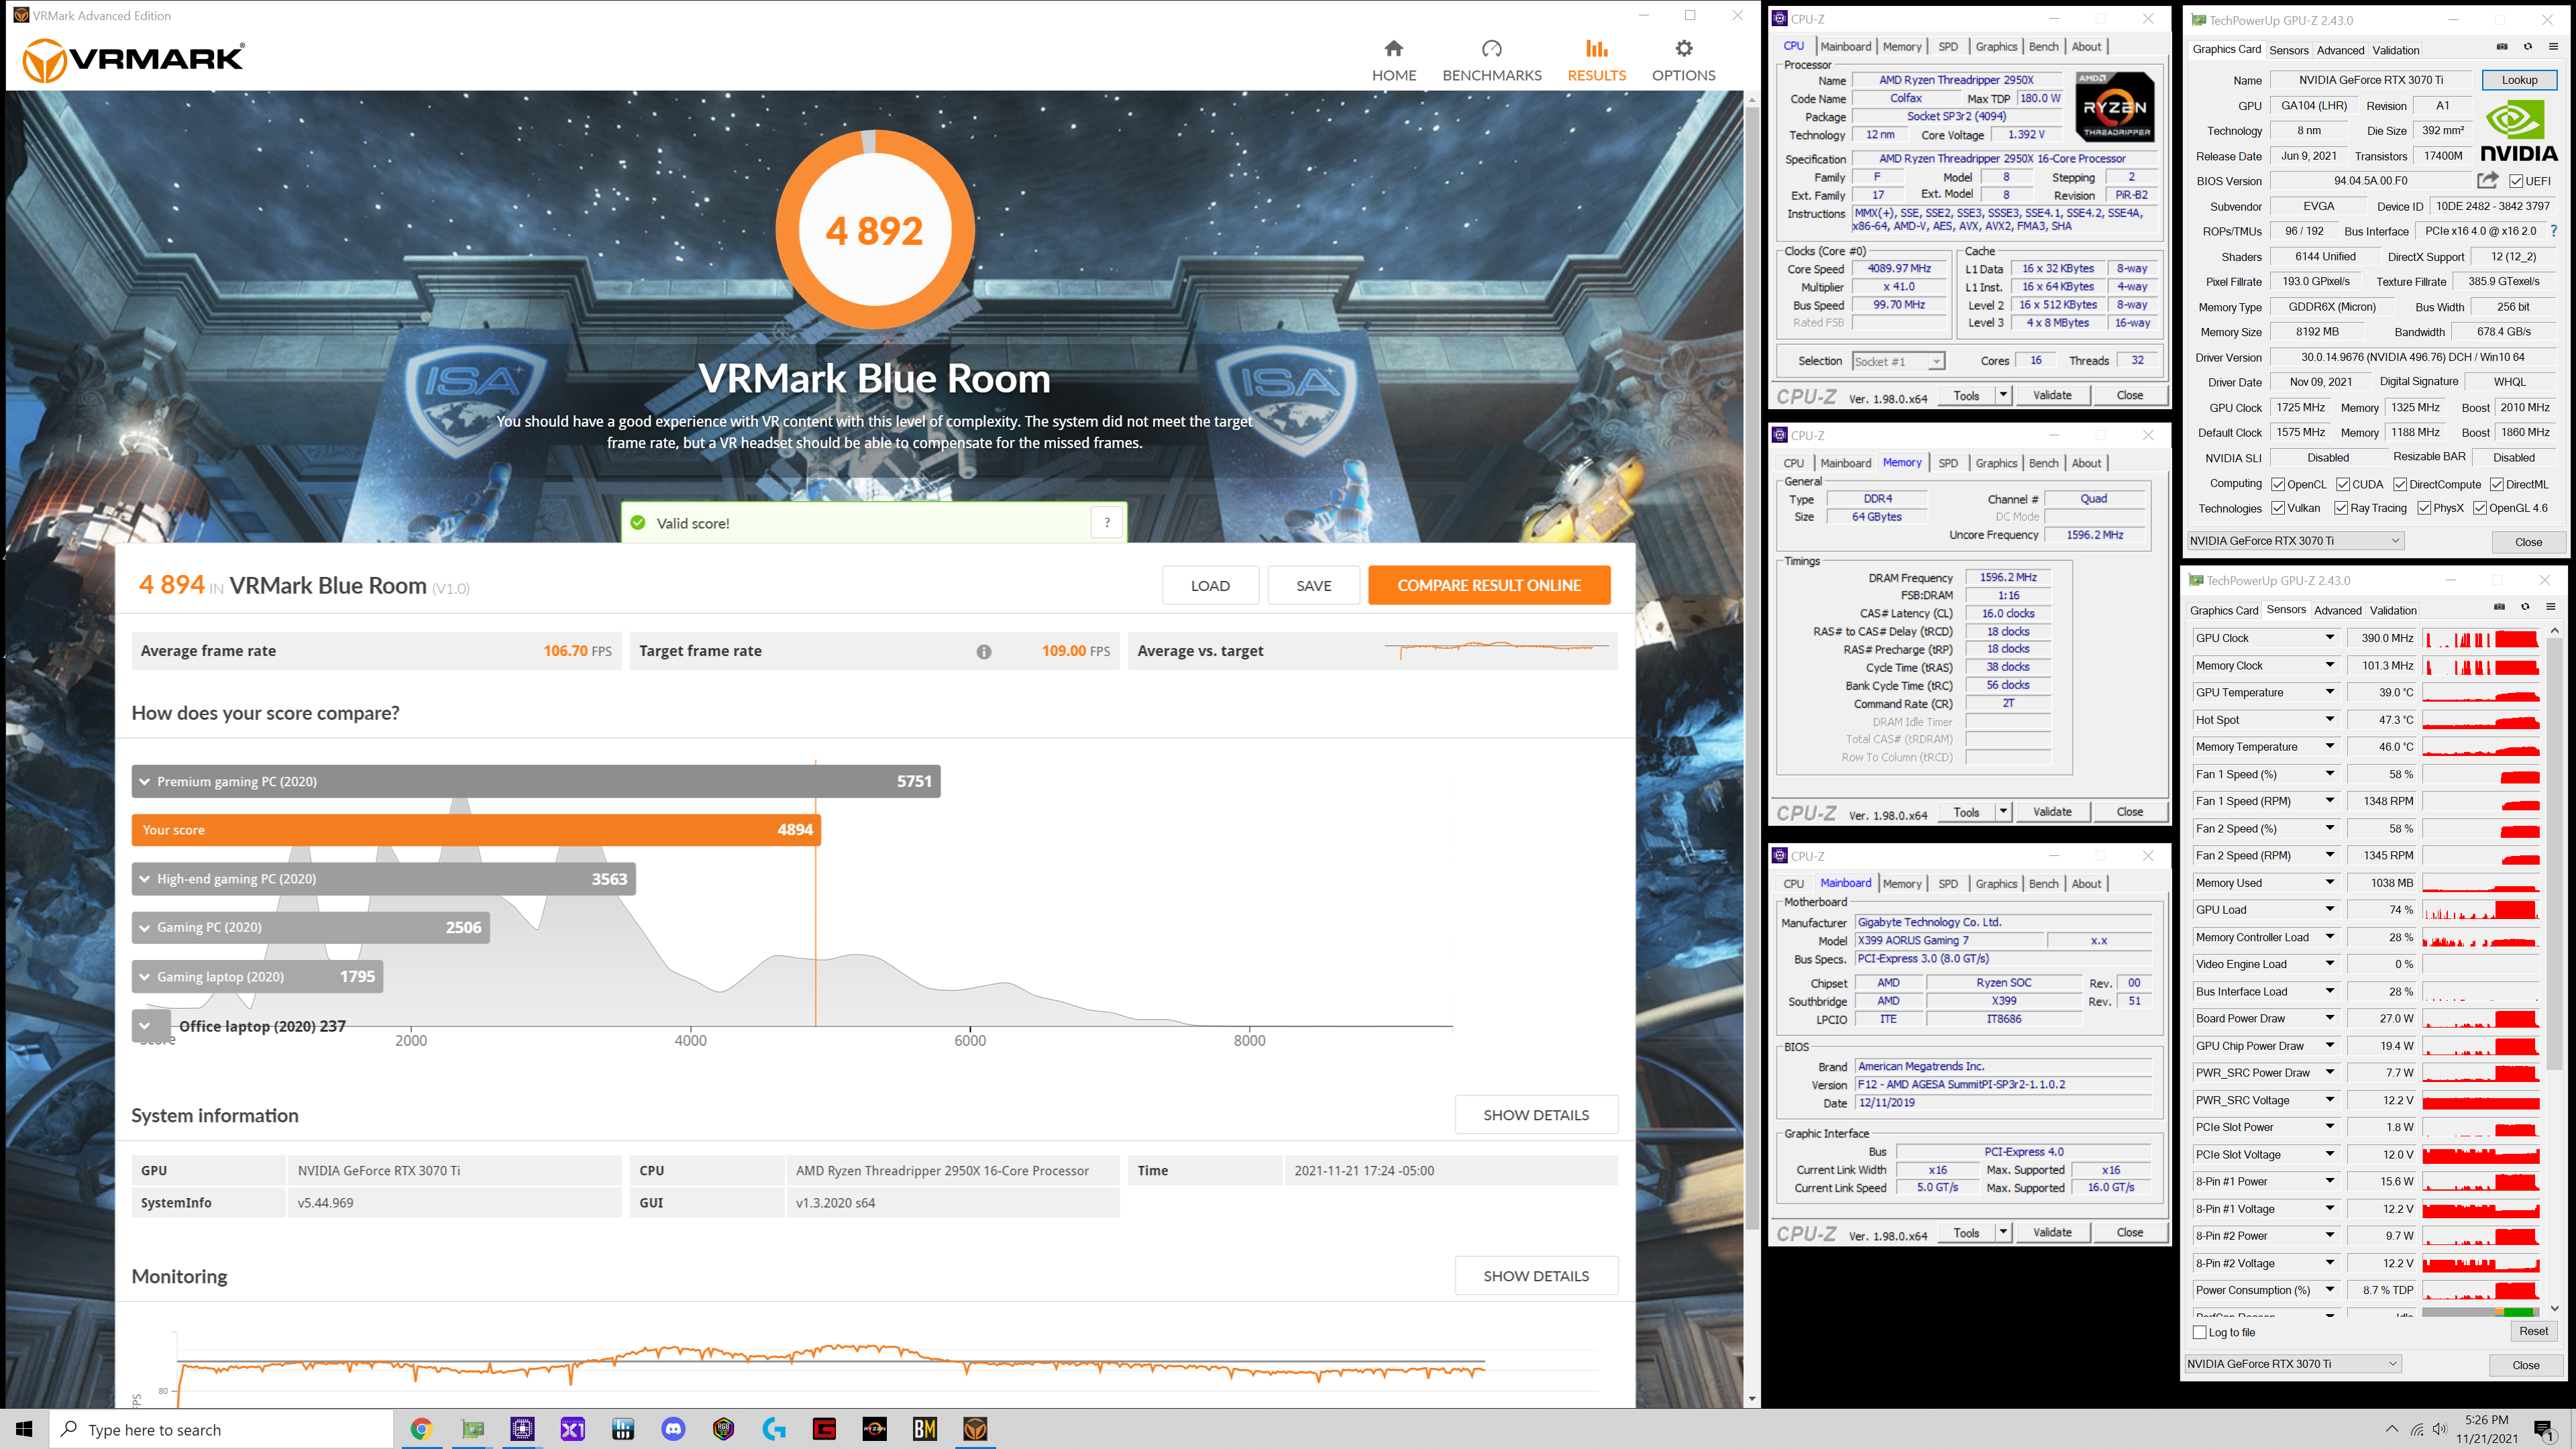Open the notification center icon
Viewport: 2576px width, 1449px height.
point(2543,1429)
